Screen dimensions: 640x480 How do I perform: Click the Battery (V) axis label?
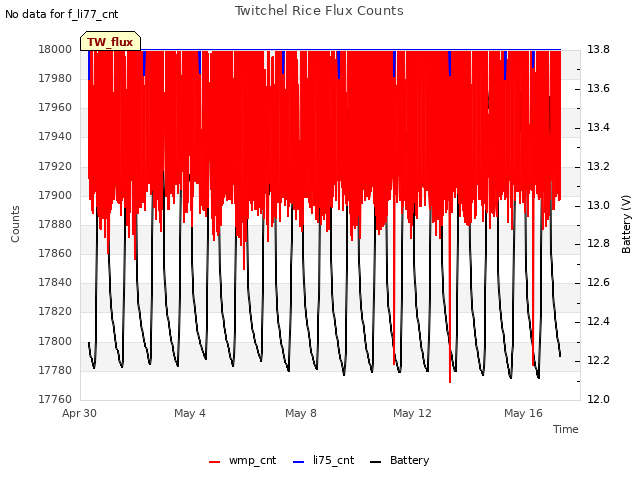tap(626, 224)
